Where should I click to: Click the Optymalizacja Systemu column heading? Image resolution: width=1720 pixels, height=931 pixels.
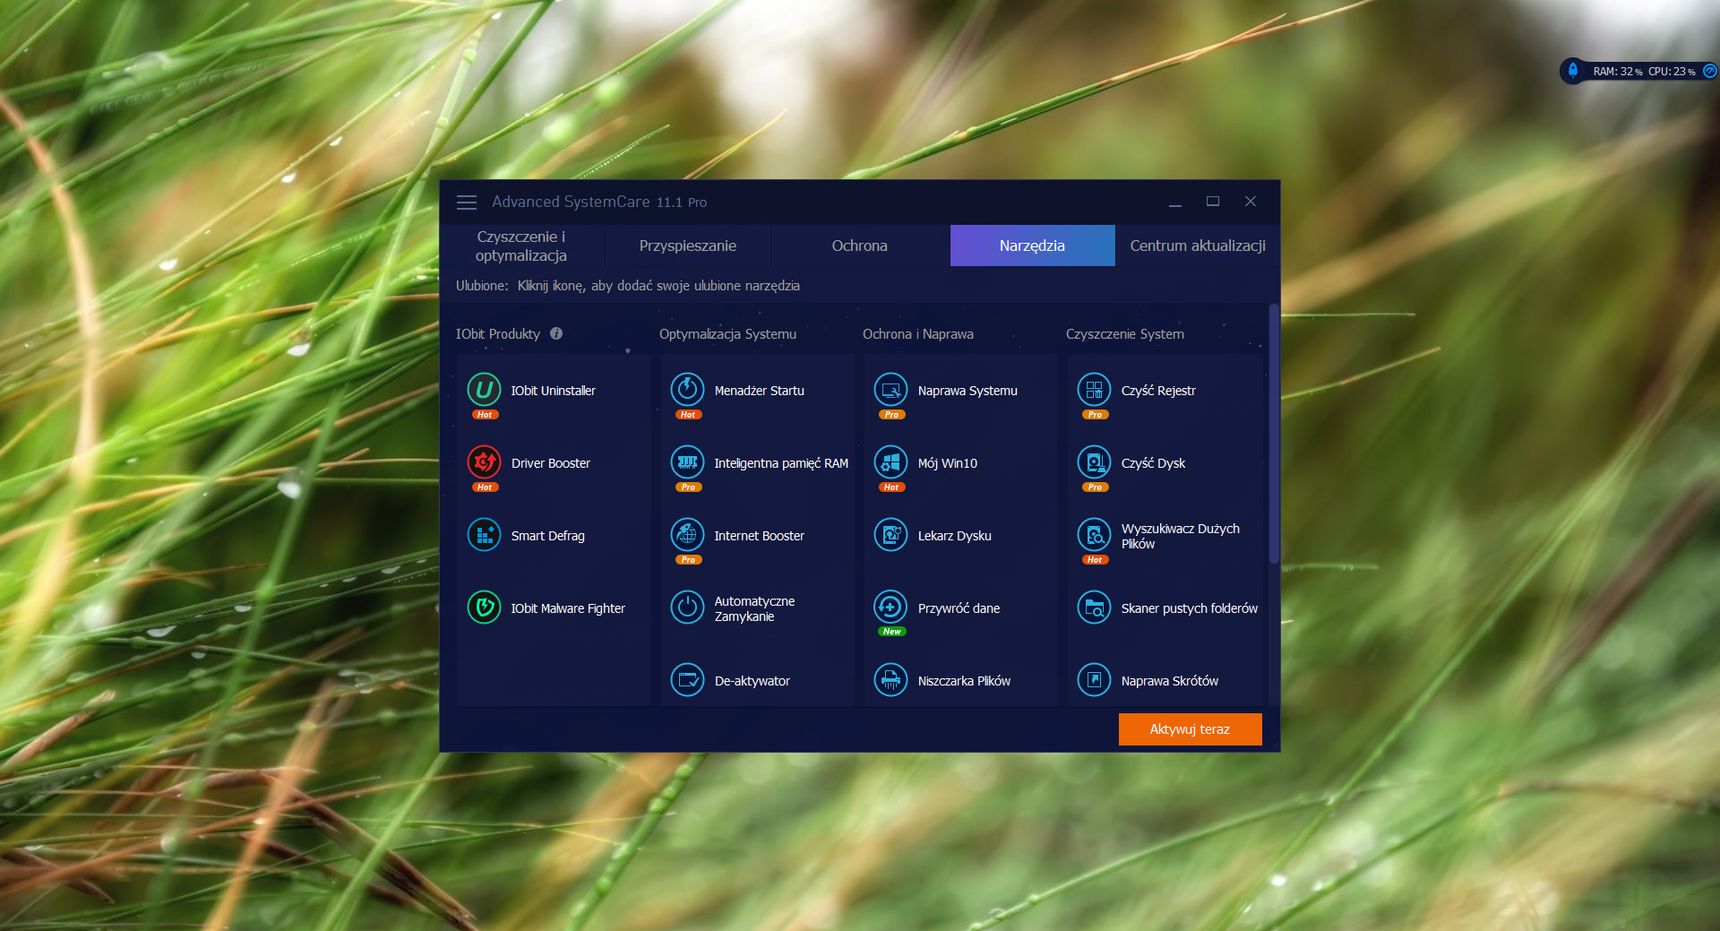tap(728, 334)
